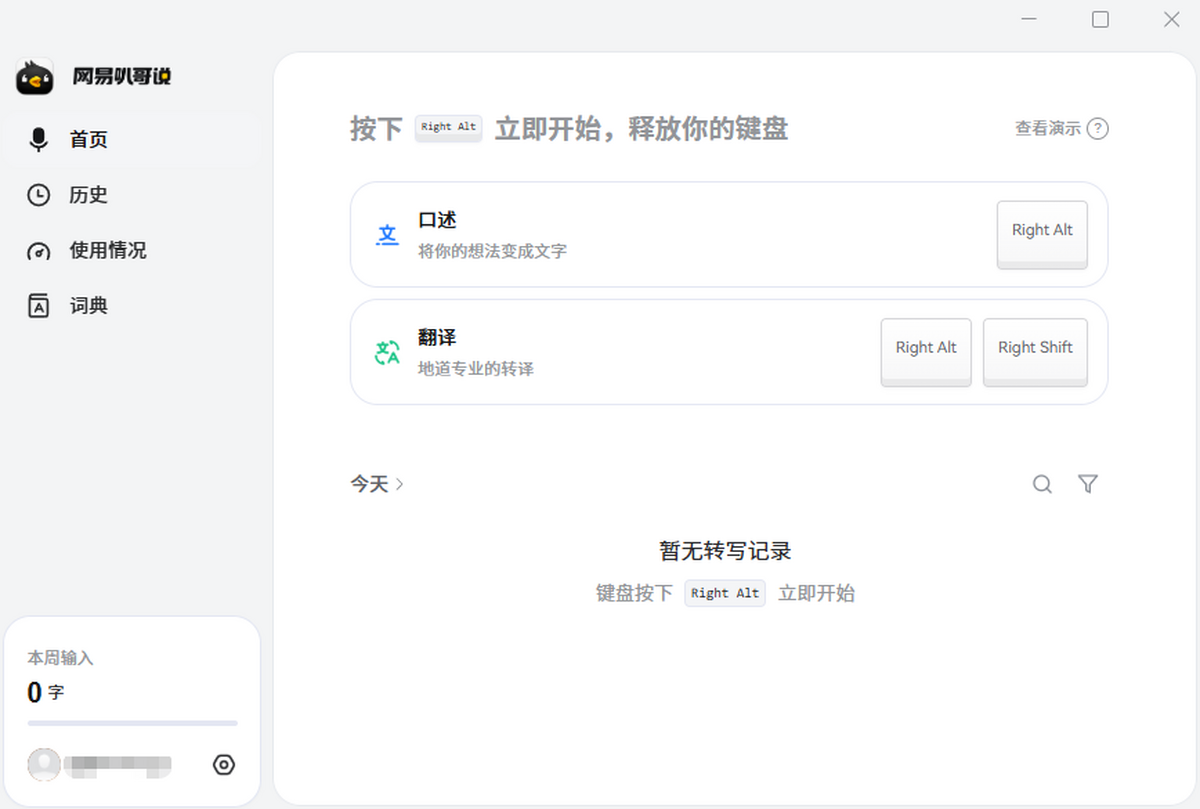This screenshot has width=1200, height=809.
Task: Click the text 地道专业的转译
Action: coord(476,369)
